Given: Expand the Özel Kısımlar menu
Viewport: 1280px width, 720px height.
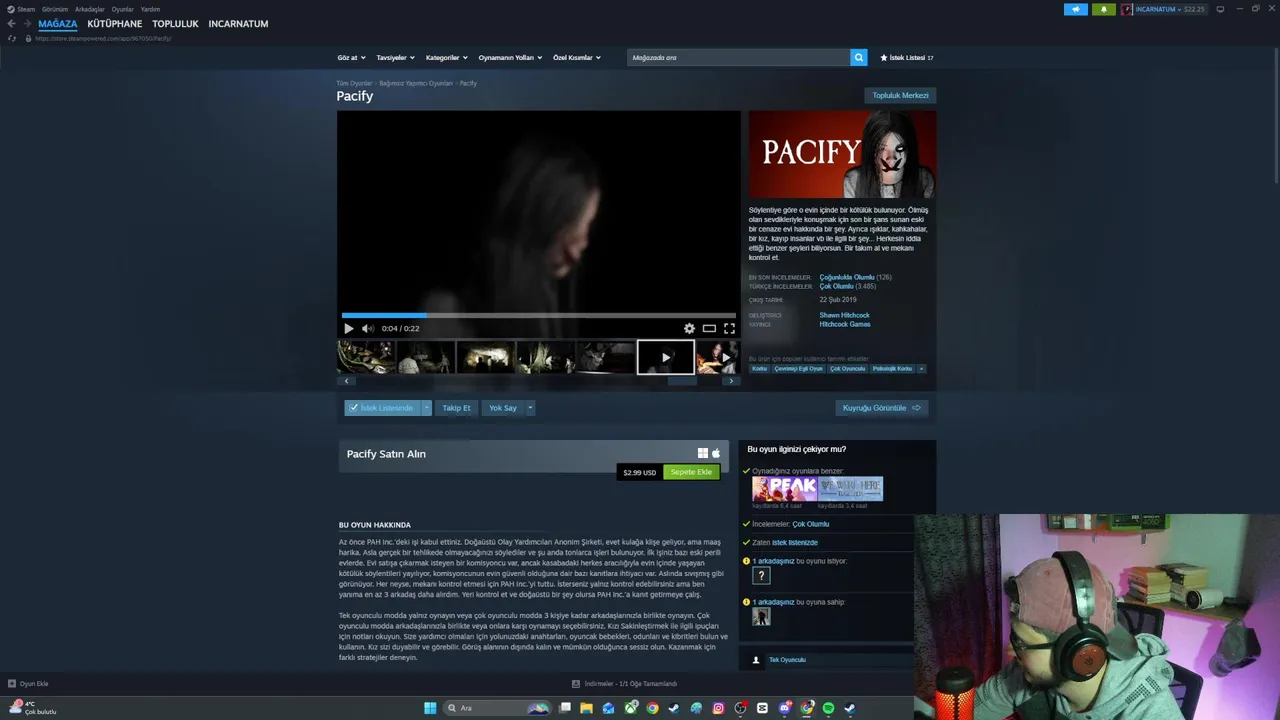Looking at the screenshot, I should click(x=577, y=58).
